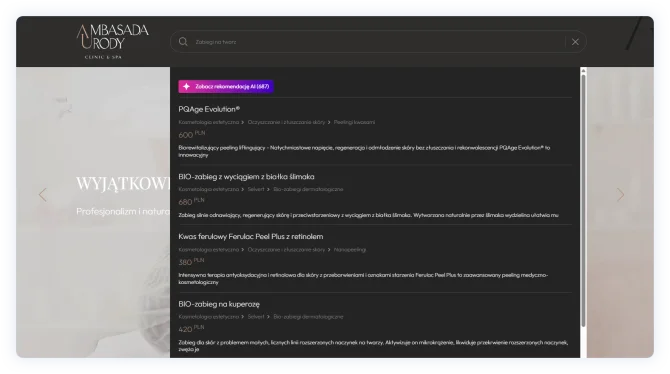Click the 'Profesjonalizm i natura' hero subtitle

pyautogui.click(x=123, y=211)
